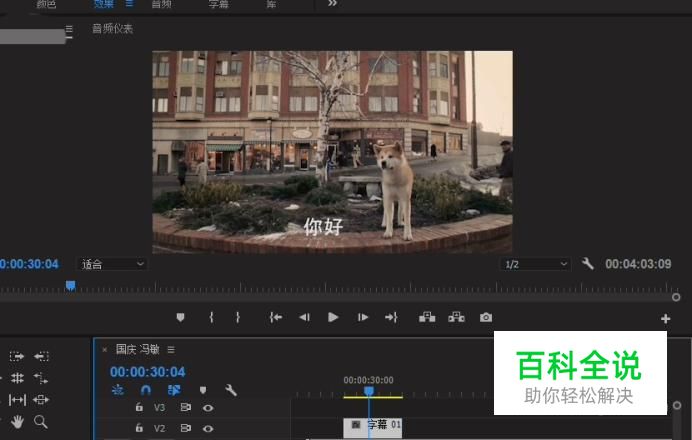This screenshot has width=692, height=440.
Task: Step back one frame
Action: pyautogui.click(x=305, y=317)
